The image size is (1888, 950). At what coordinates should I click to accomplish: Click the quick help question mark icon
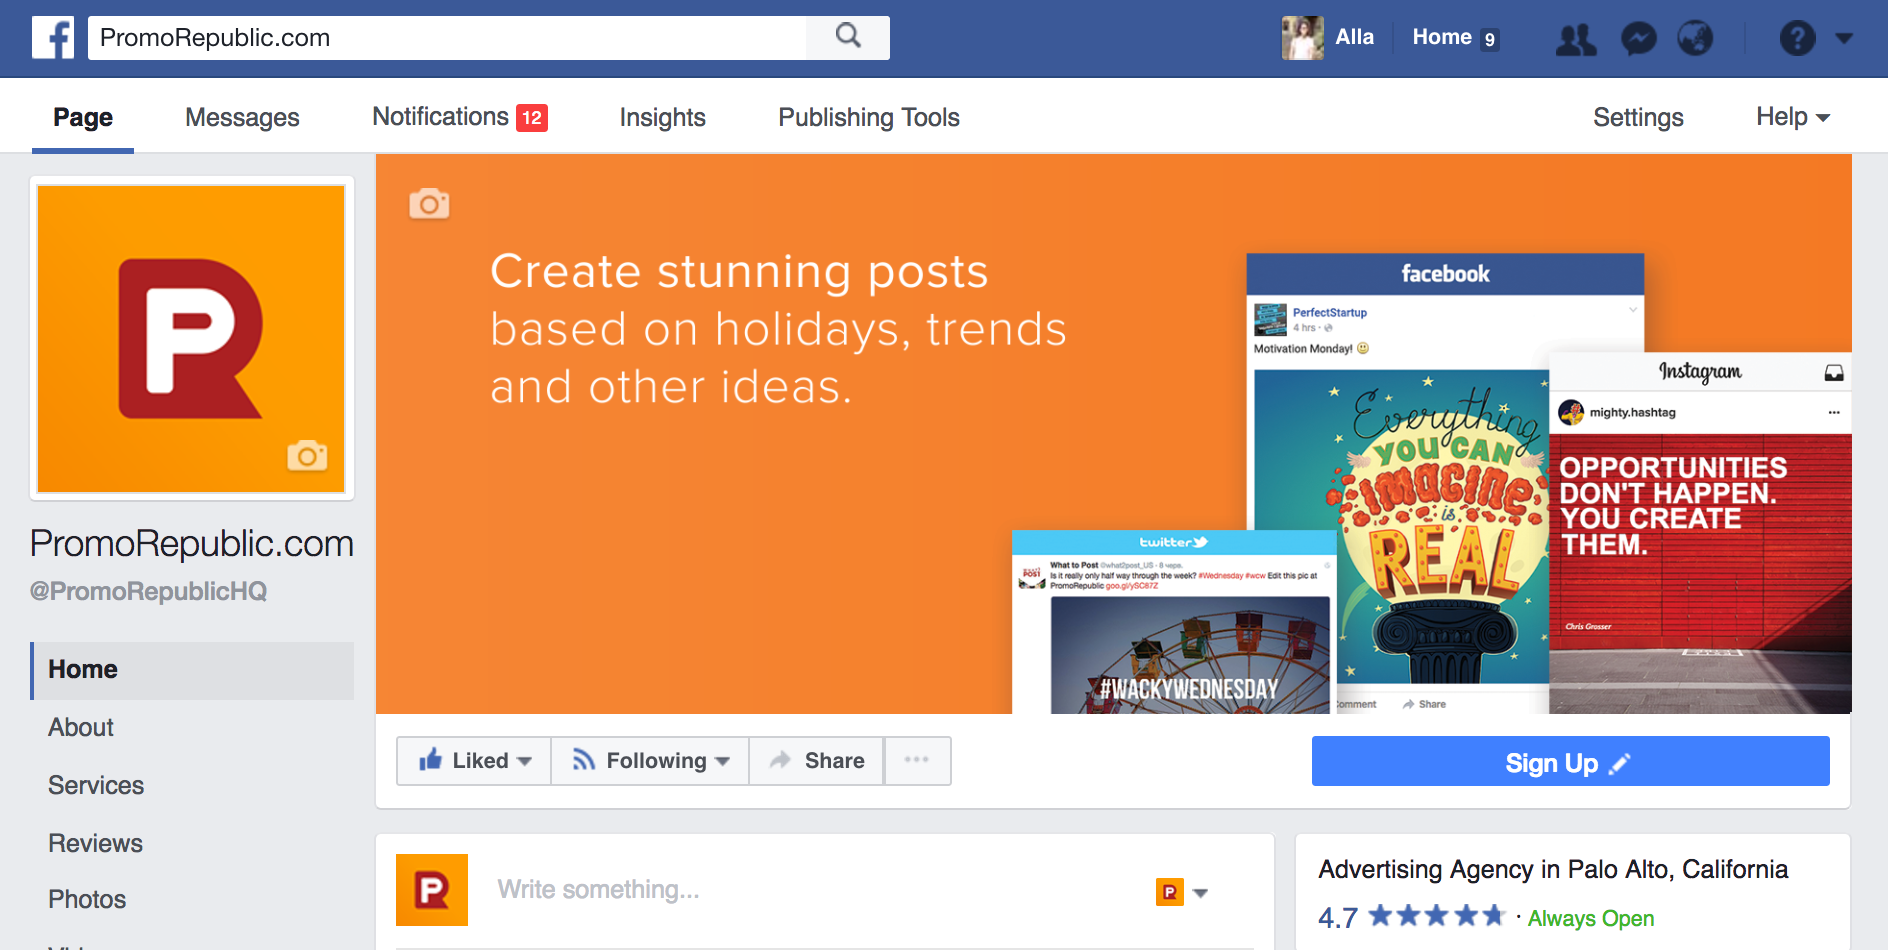[x=1797, y=39]
